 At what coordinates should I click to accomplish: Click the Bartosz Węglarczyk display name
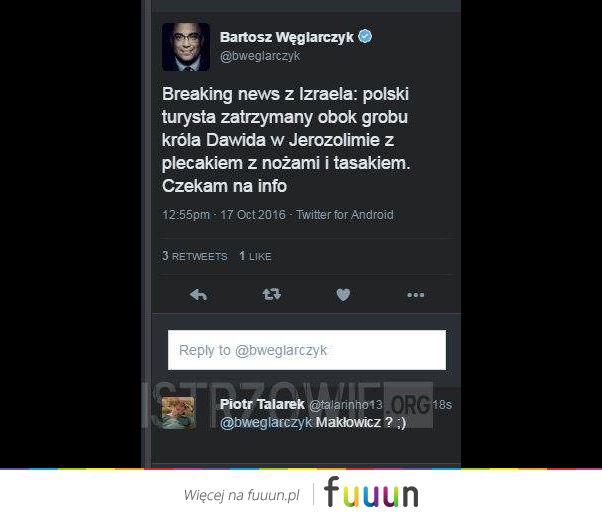[x=286, y=37]
